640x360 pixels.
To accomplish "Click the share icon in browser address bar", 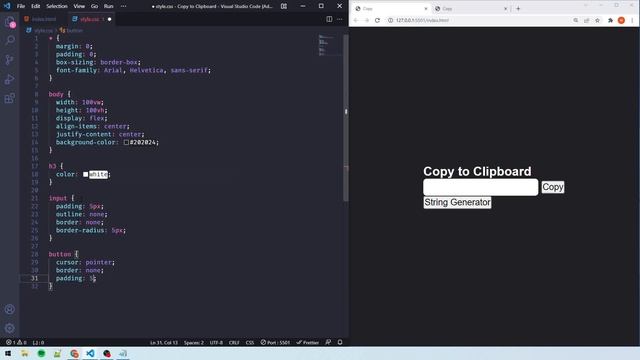I will pyautogui.click(x=587, y=20).
